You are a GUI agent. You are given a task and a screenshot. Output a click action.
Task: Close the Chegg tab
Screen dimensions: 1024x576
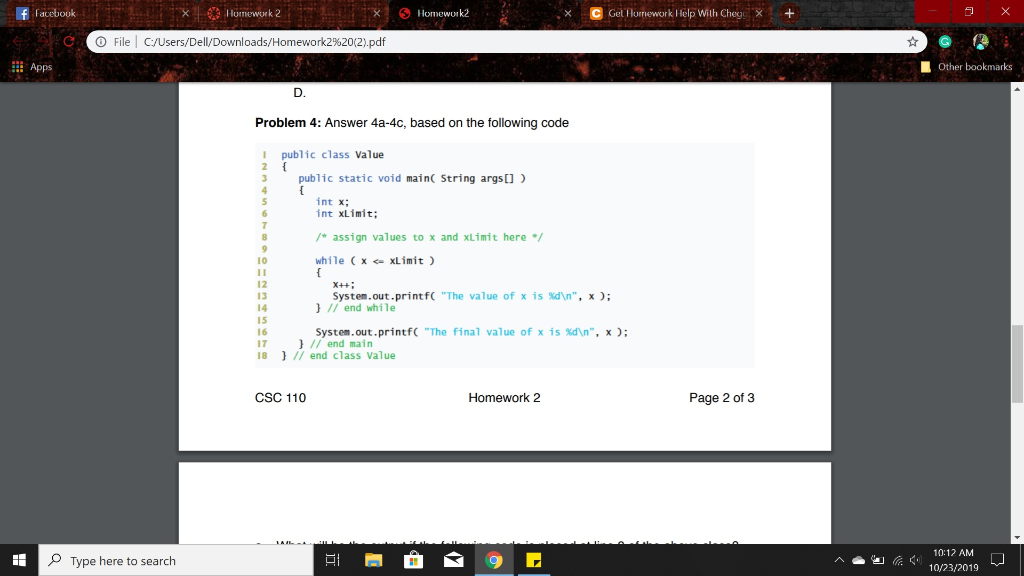(759, 13)
